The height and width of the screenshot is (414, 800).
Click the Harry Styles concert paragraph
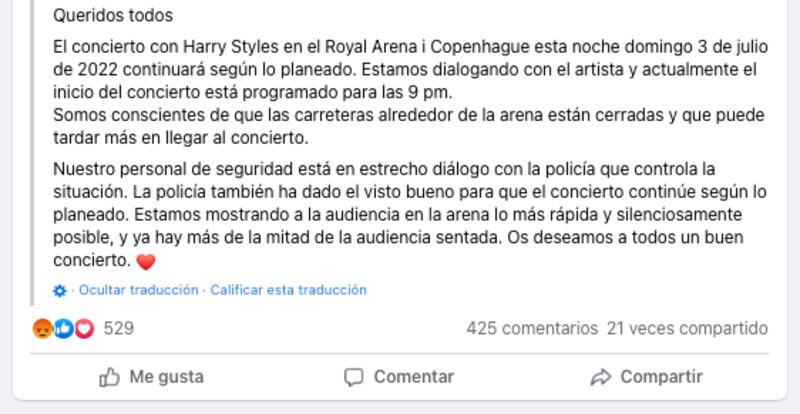tap(410, 93)
